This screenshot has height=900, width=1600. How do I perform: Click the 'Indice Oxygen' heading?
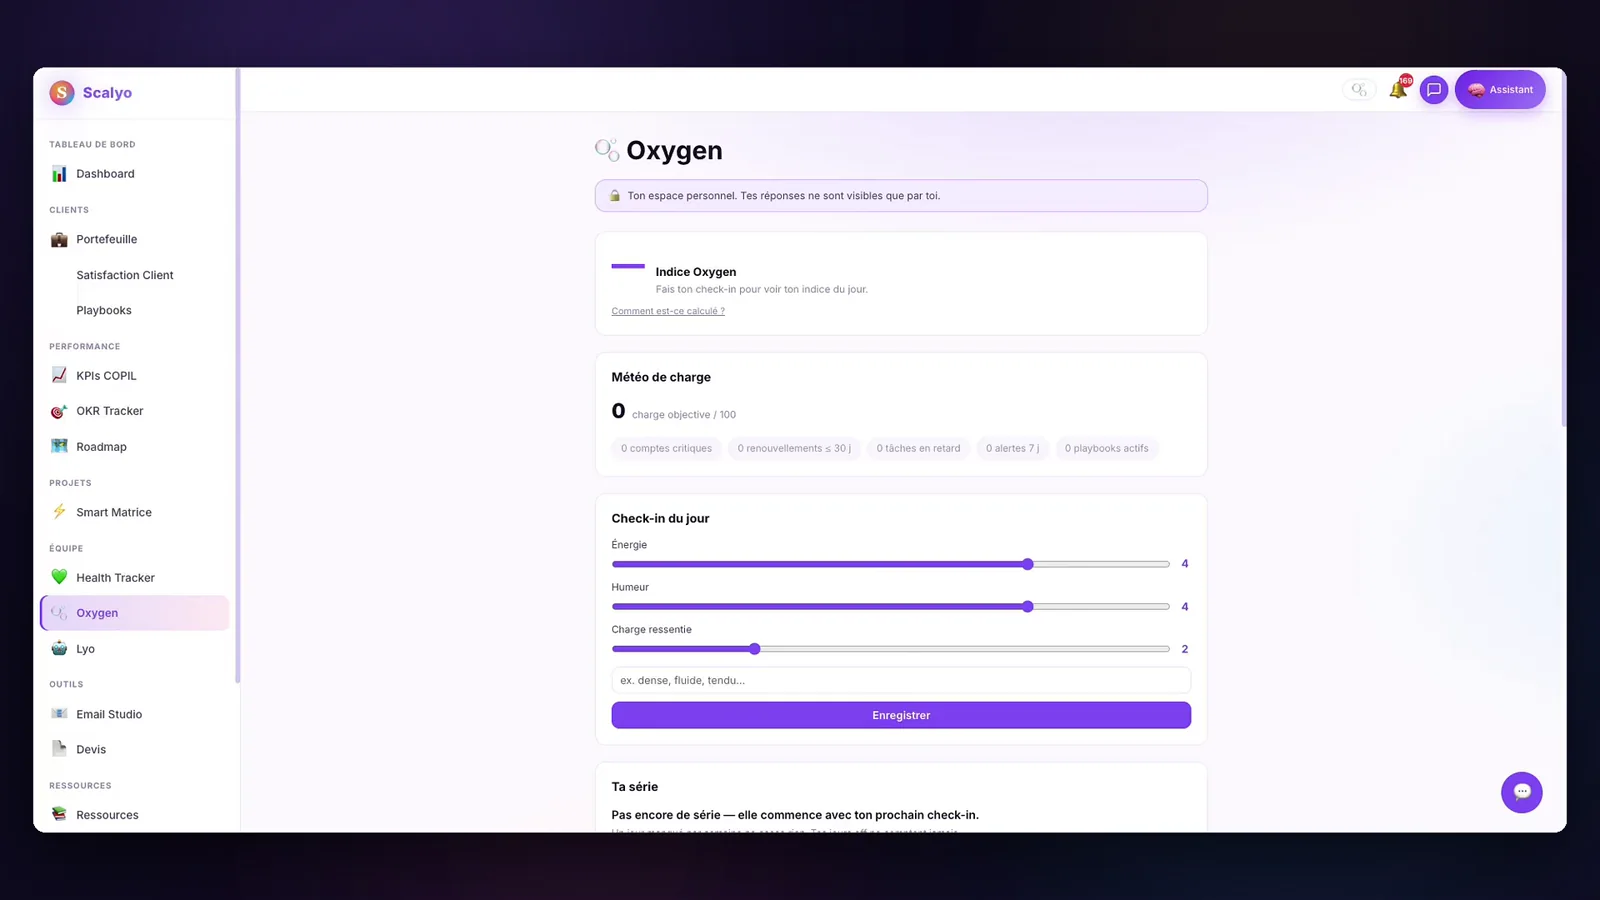[x=696, y=272]
